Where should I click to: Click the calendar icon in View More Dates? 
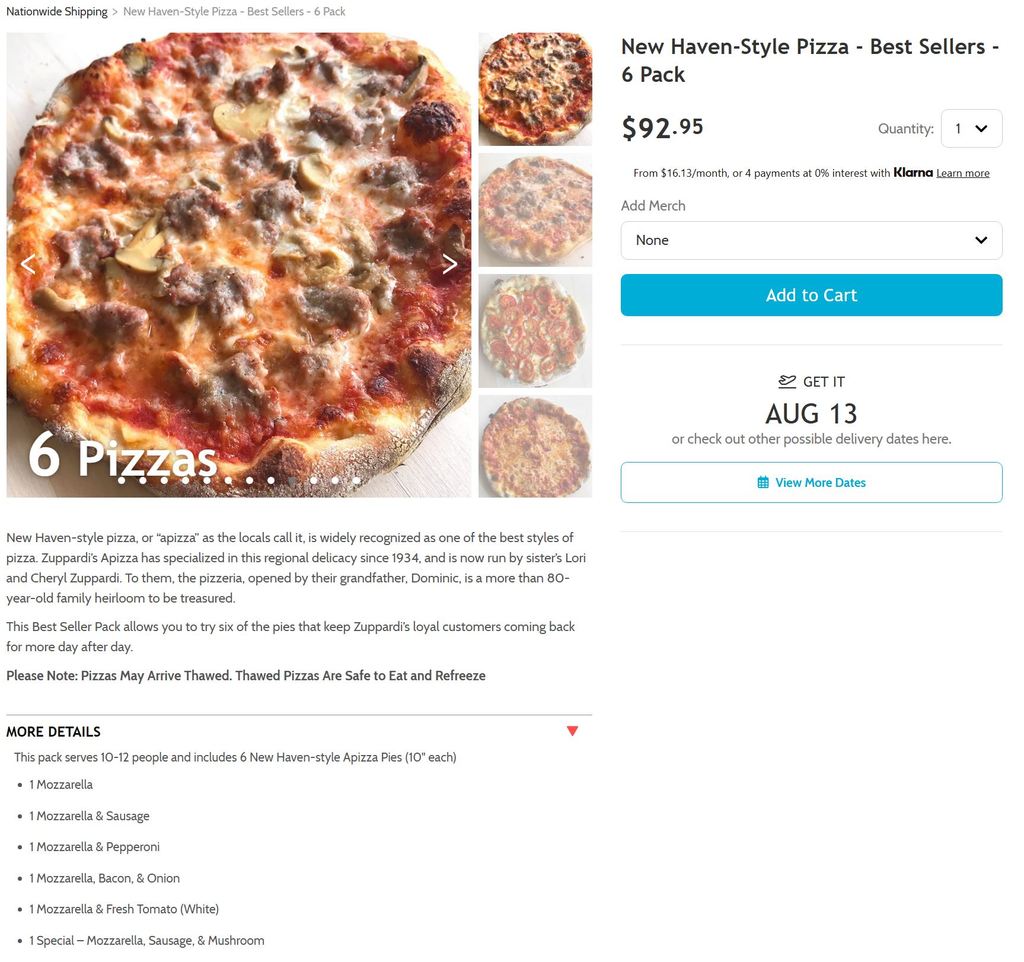coord(763,483)
